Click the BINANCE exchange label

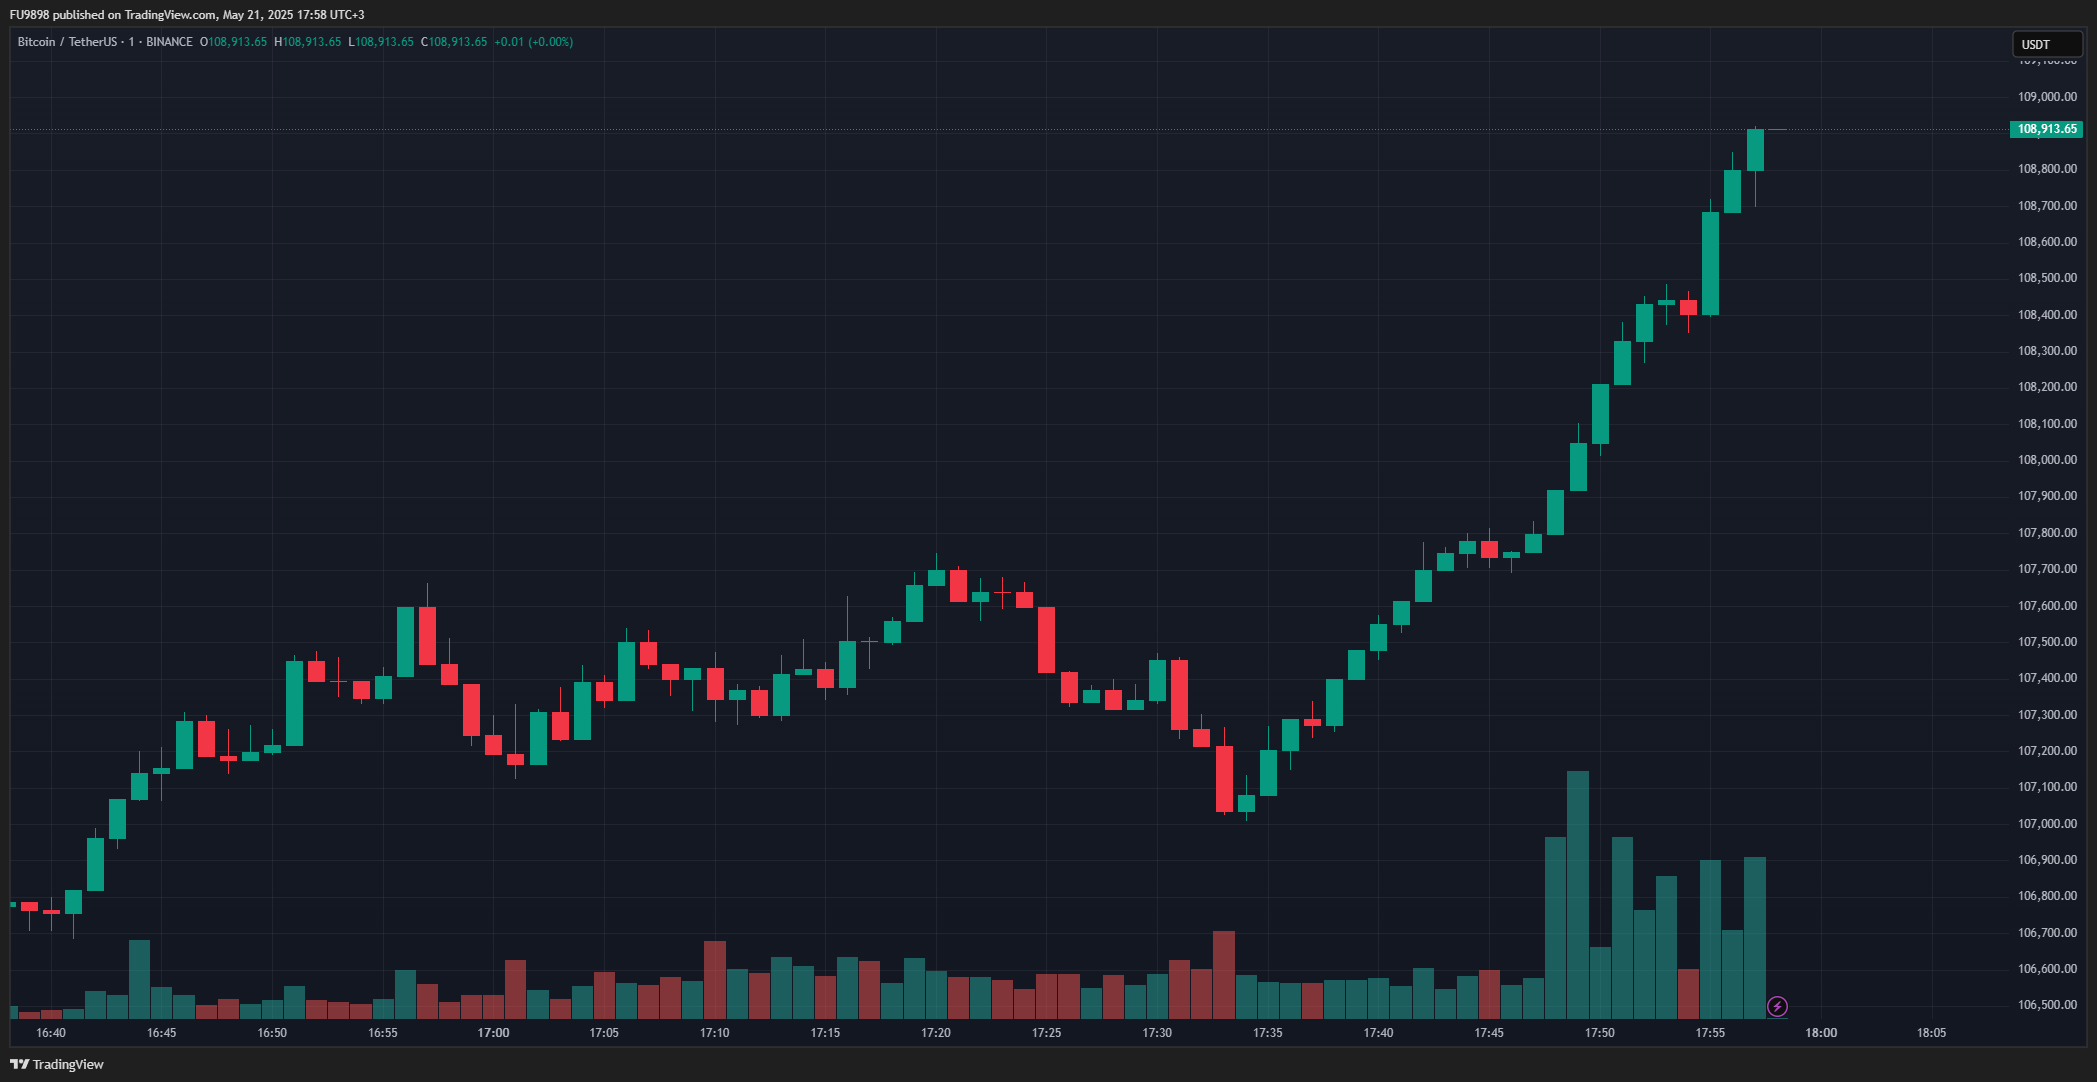tap(169, 42)
